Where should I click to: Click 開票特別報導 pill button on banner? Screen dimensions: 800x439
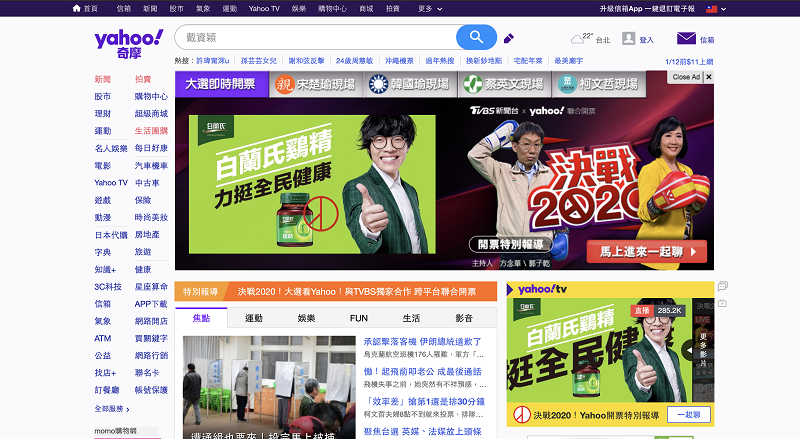(511, 245)
